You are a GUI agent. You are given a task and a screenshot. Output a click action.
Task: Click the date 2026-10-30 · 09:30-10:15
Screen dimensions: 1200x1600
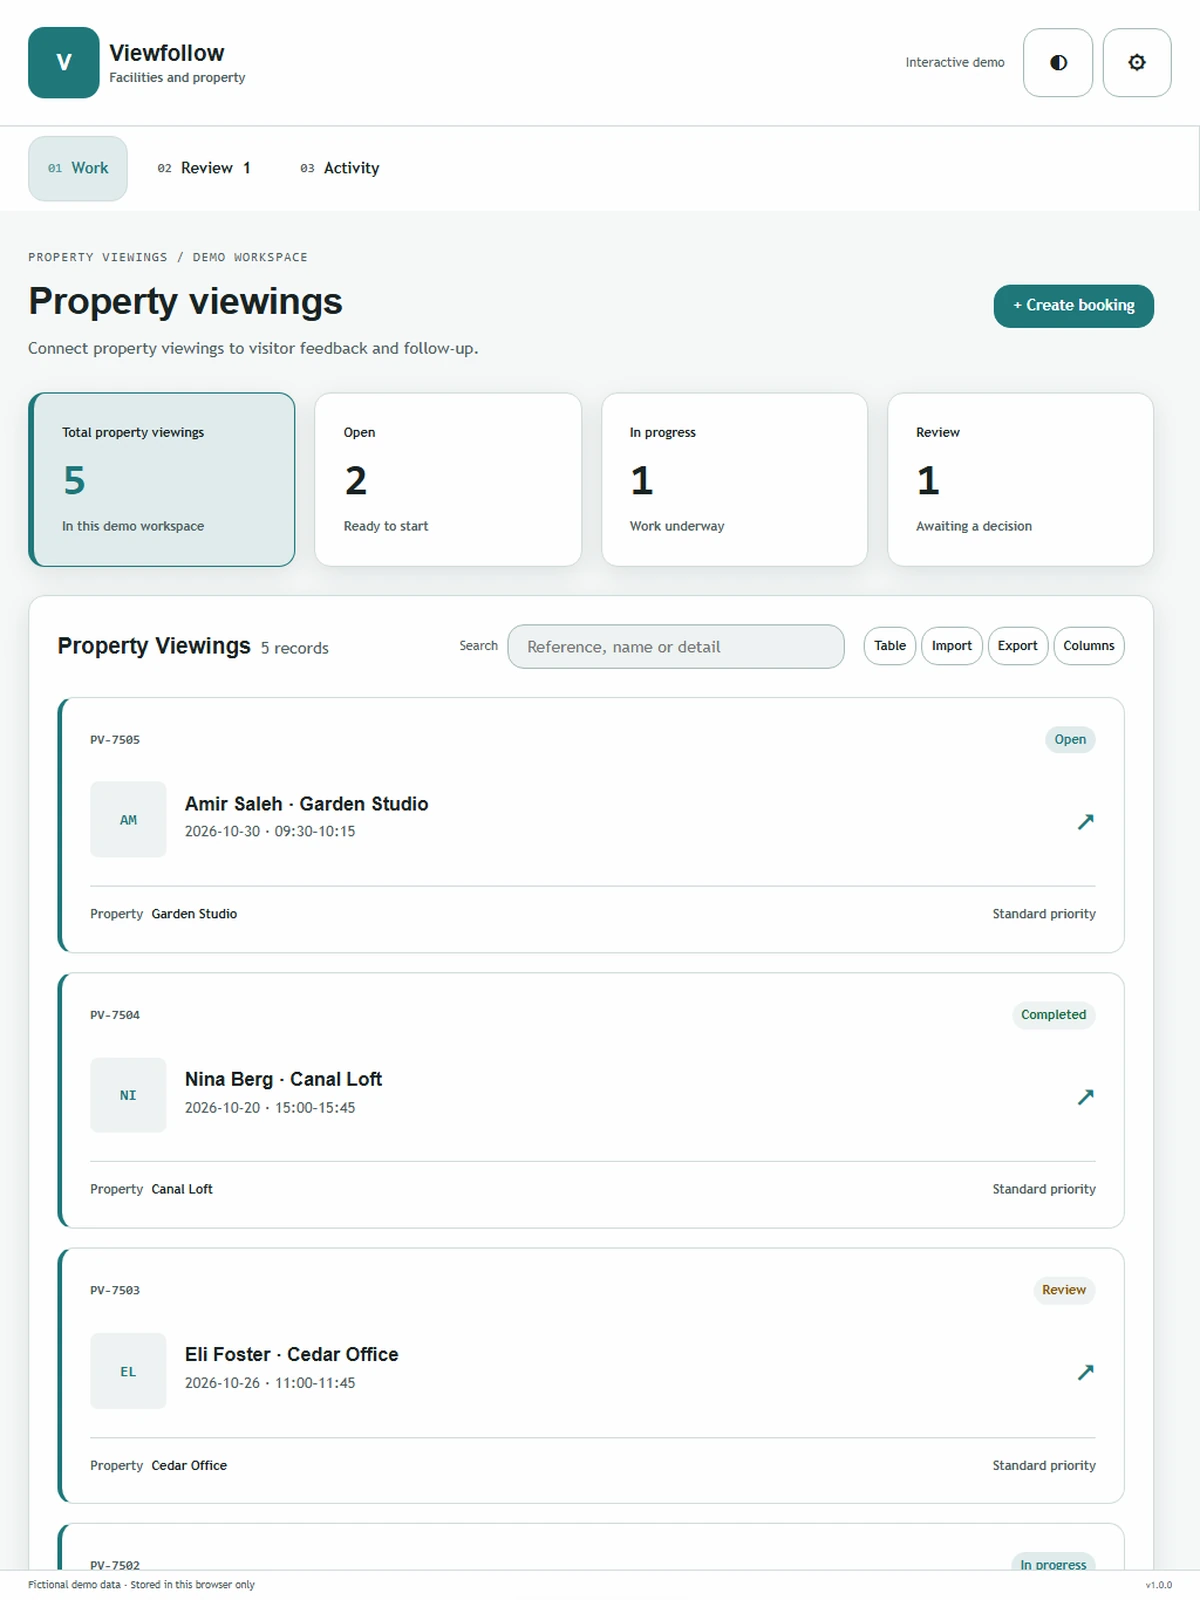[270, 831]
